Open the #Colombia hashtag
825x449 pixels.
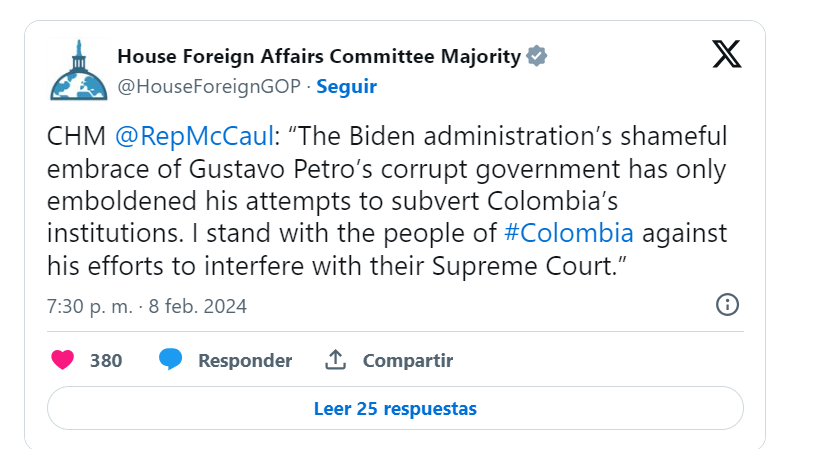[568, 233]
